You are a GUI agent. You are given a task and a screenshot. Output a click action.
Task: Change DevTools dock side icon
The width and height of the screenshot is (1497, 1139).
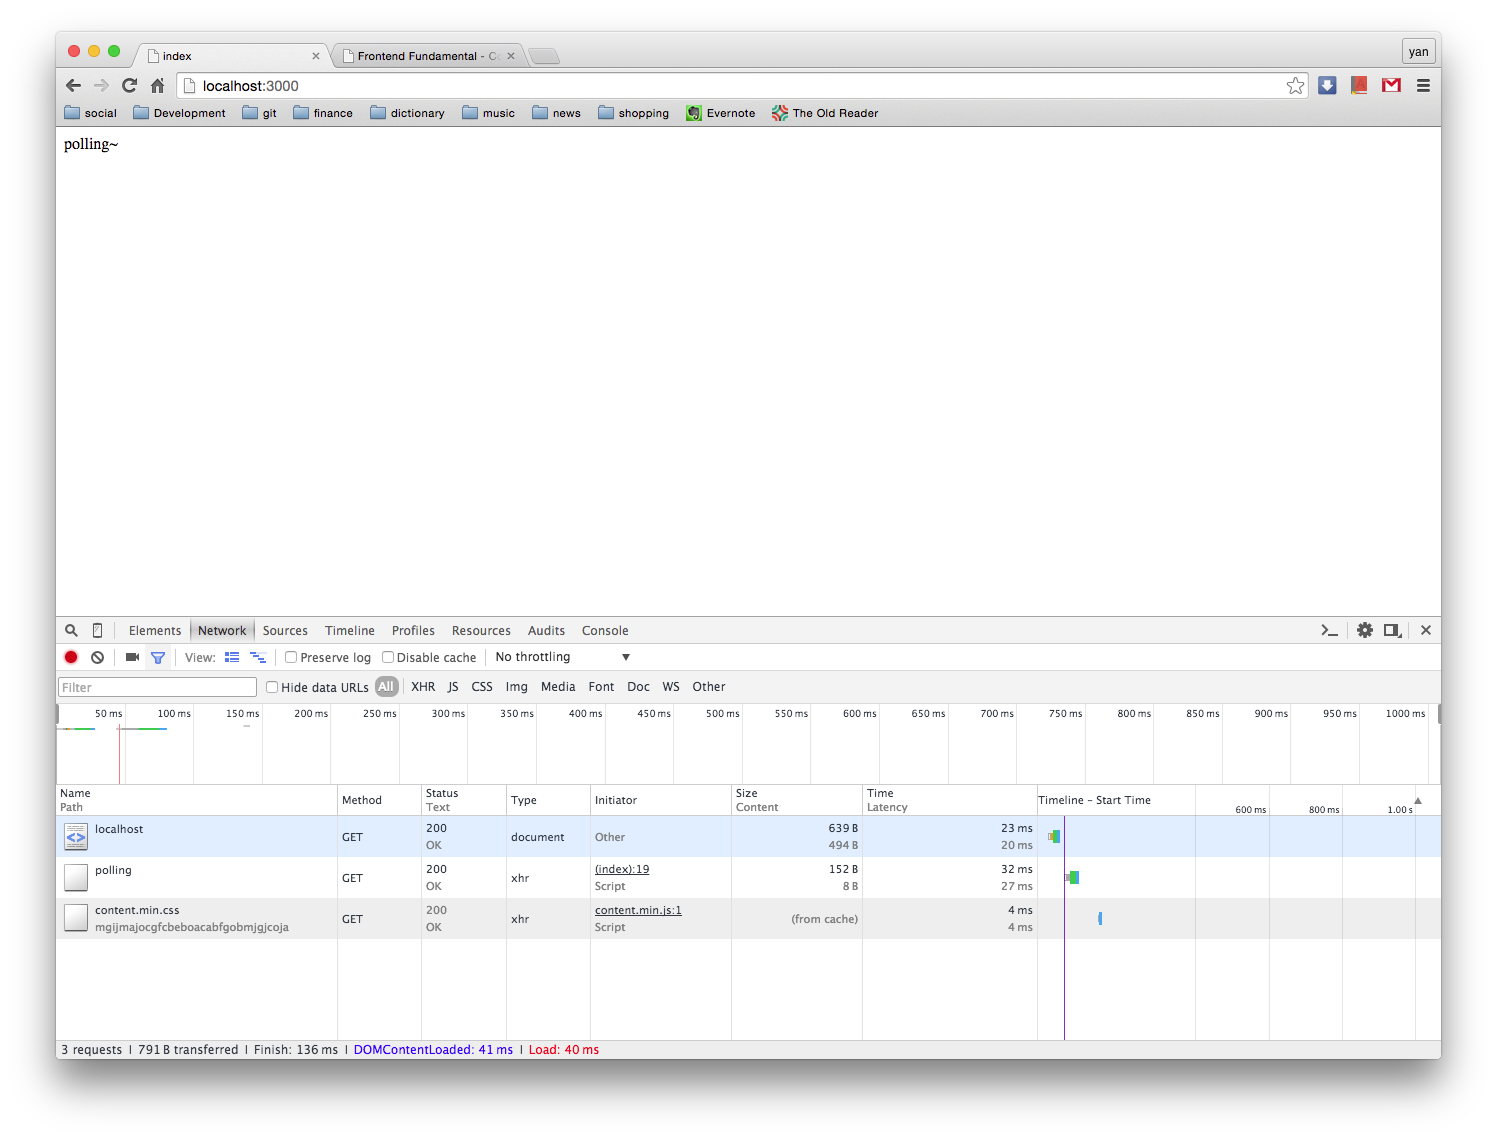[1392, 630]
